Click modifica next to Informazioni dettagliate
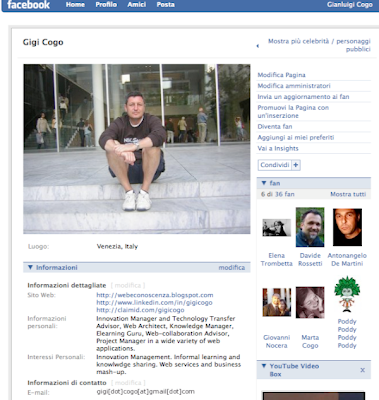The width and height of the screenshot is (379, 400). [128, 285]
